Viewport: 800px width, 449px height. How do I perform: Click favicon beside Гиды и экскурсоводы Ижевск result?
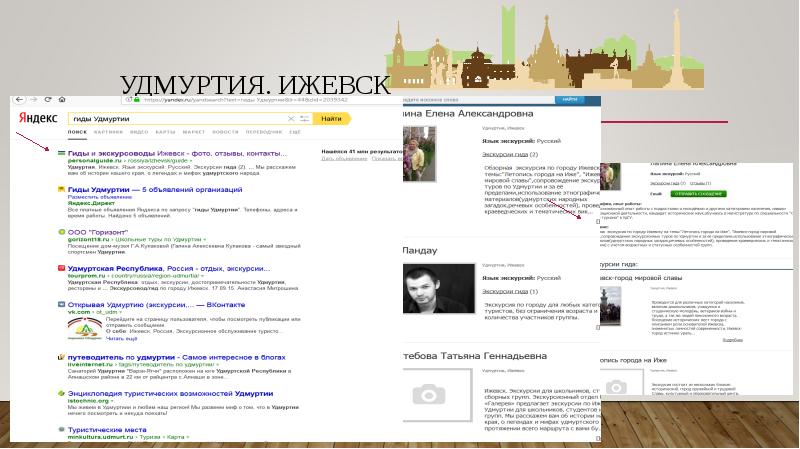pos(61,153)
